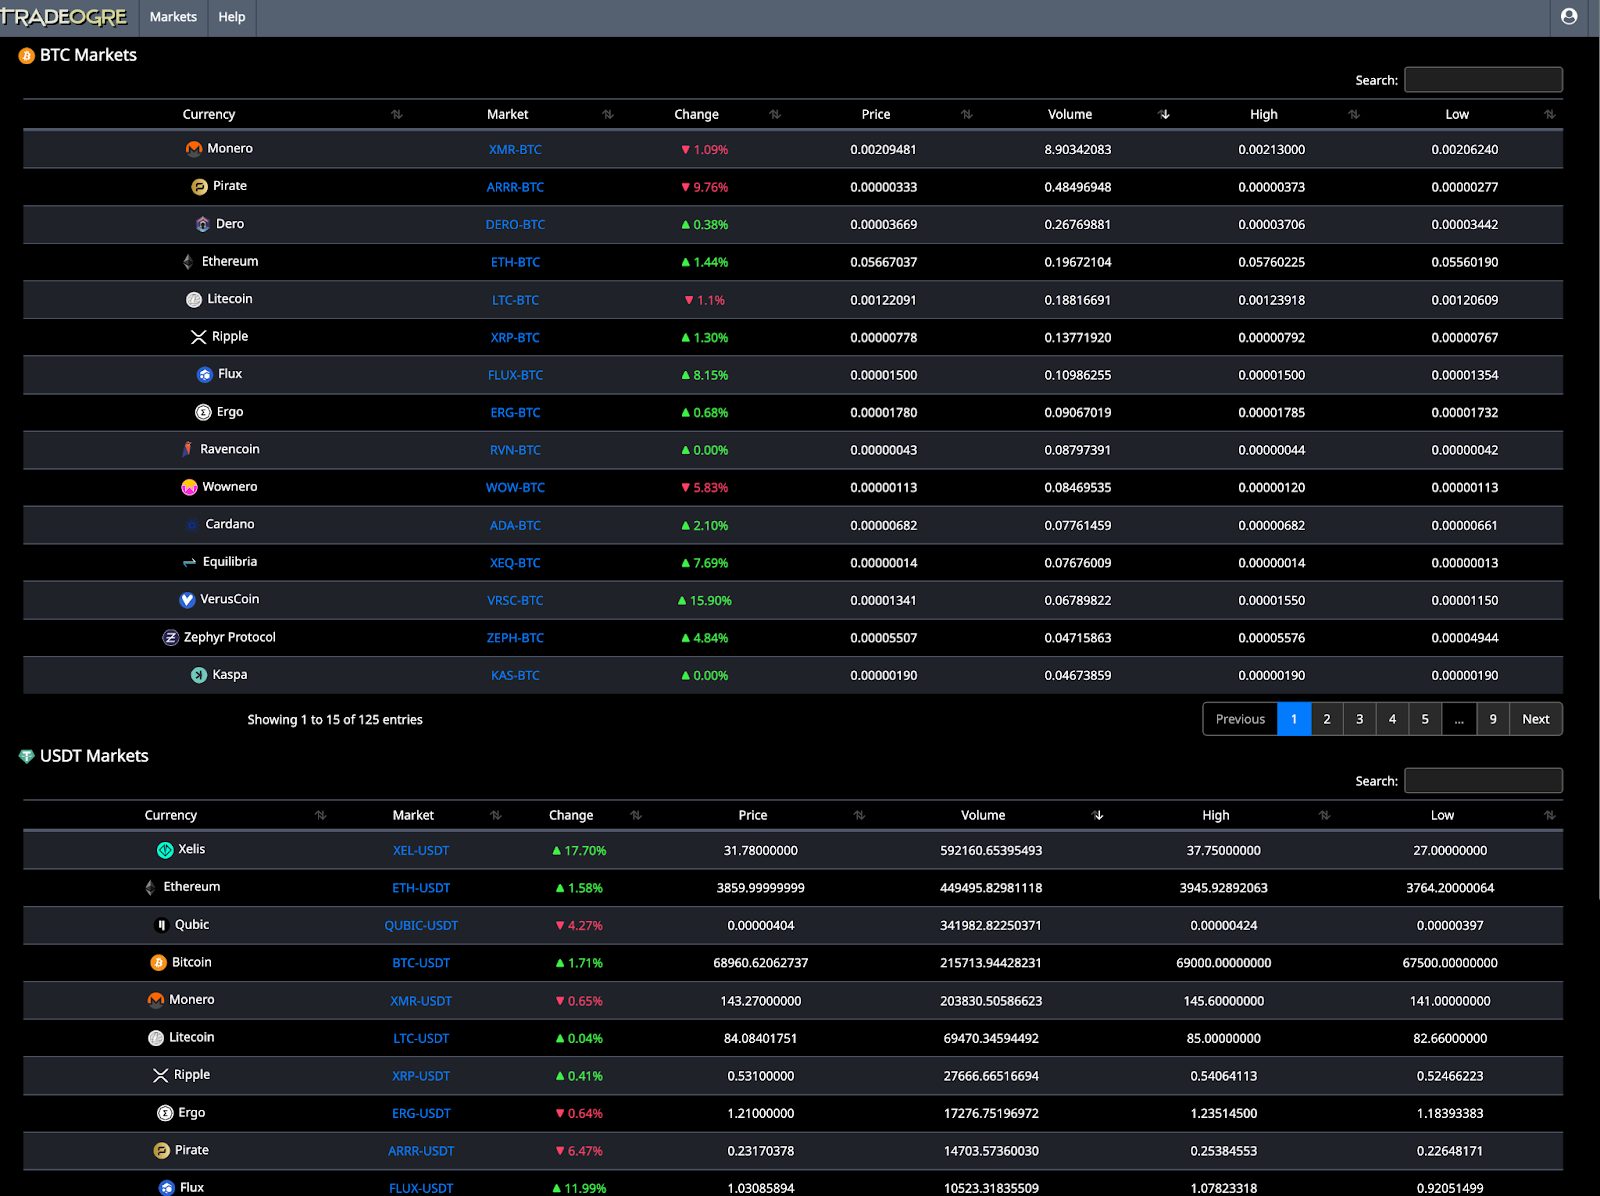Click the Monero icon in USDT Markets

coord(156,1000)
